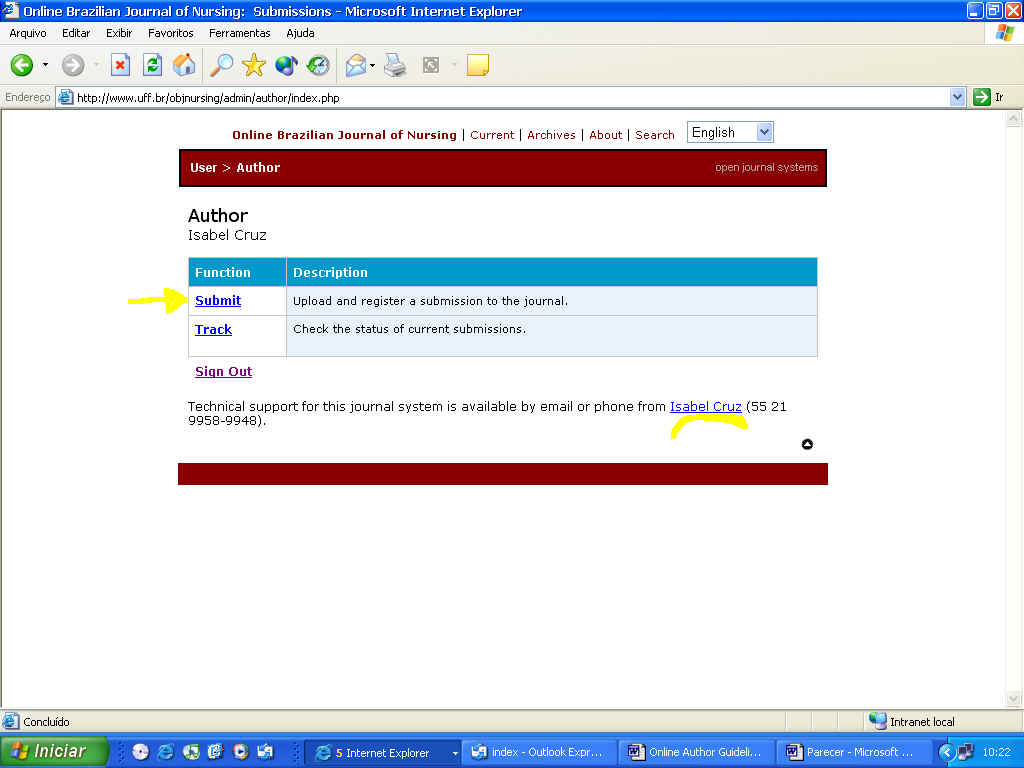Click the green Back arrow button

pyautogui.click(x=22, y=66)
